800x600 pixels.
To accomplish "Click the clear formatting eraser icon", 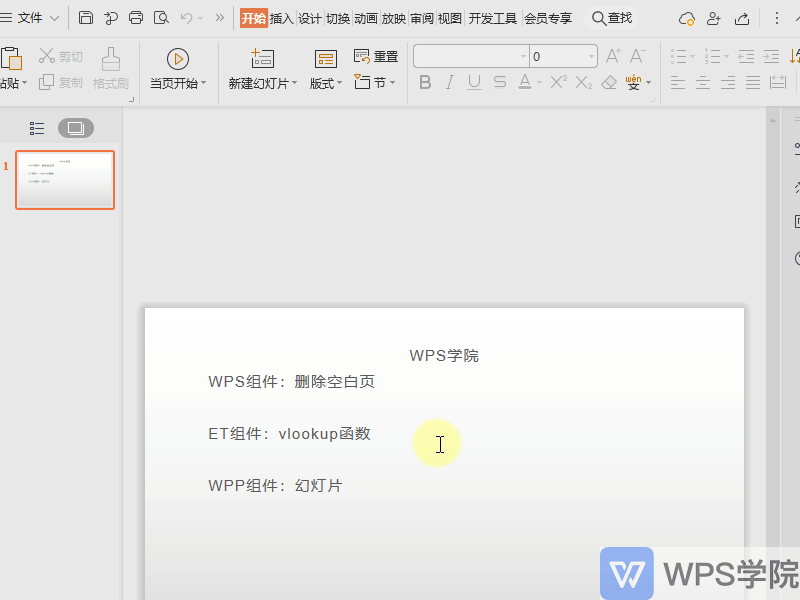I will click(609, 83).
